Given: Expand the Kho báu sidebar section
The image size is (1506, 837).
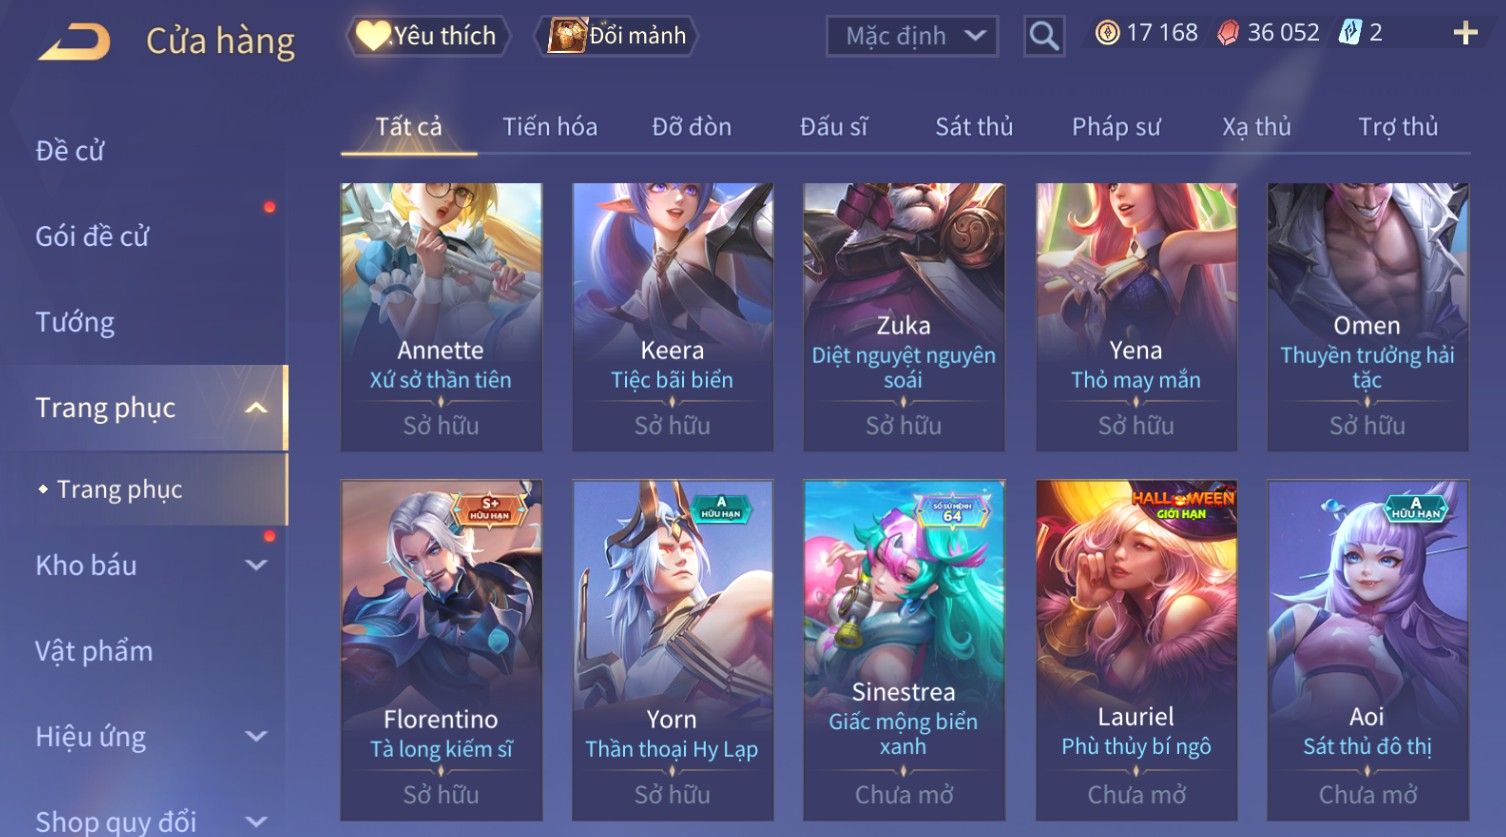Looking at the screenshot, I should (x=256, y=565).
